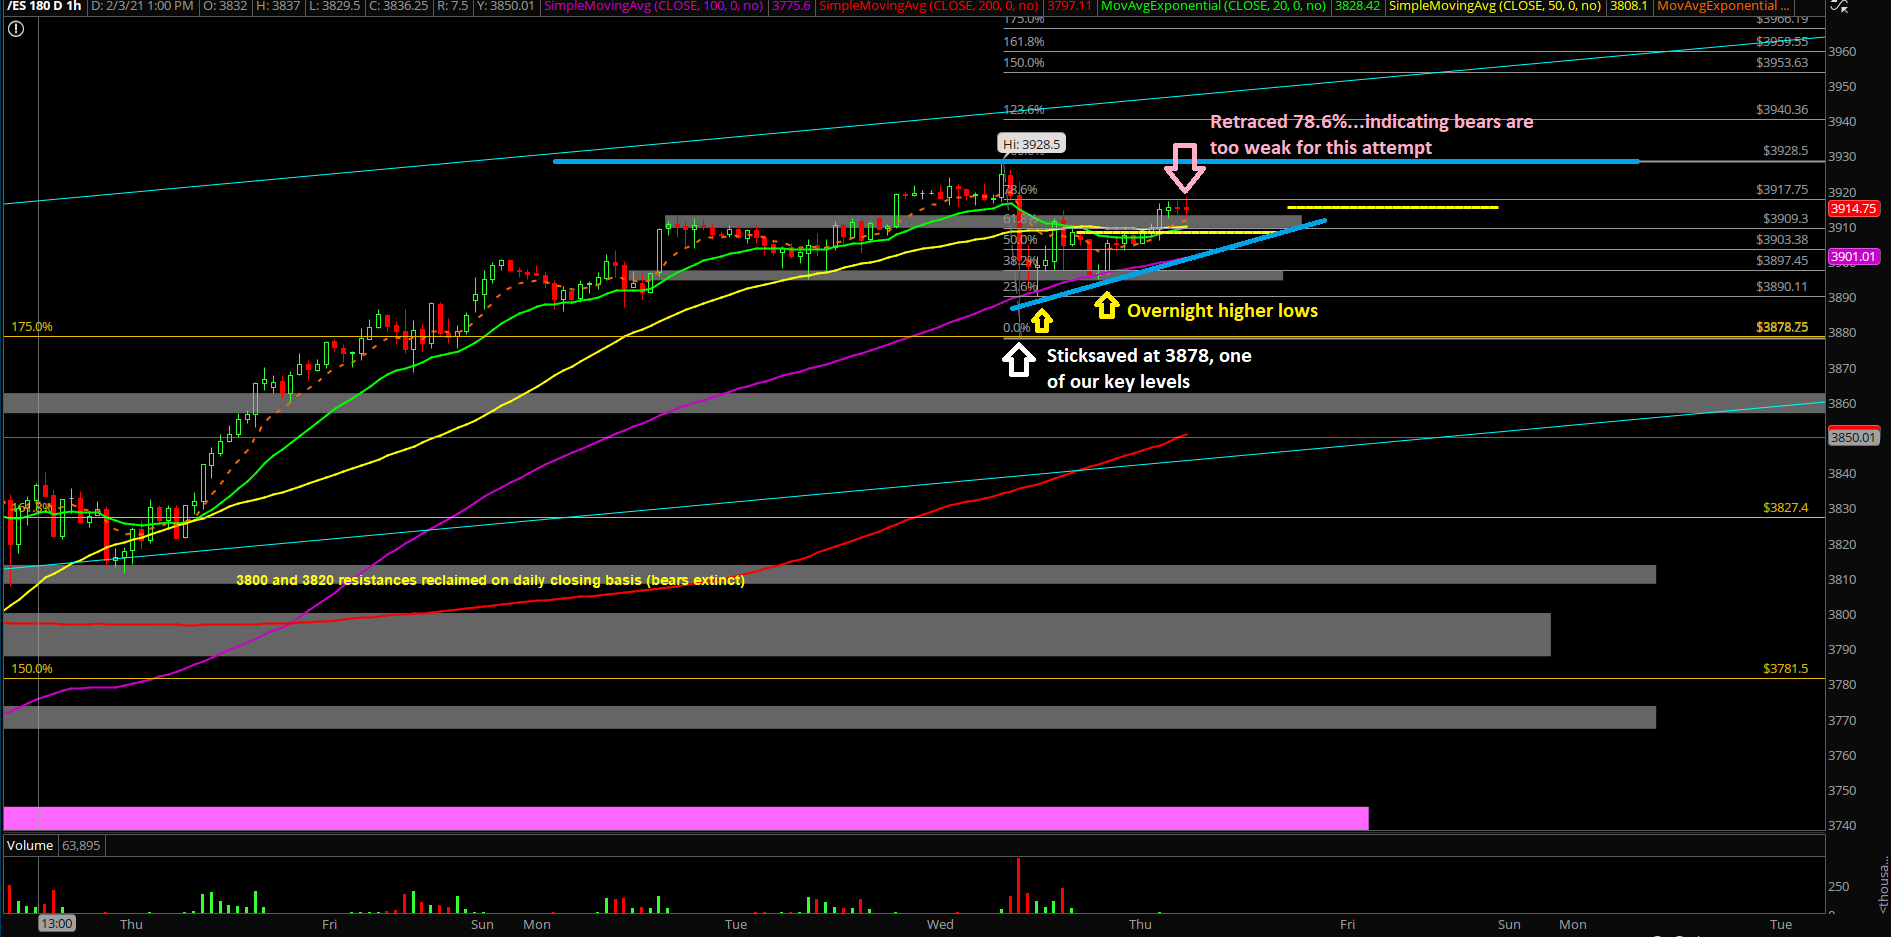Select the magenta rectangle at chart bottom
Screen dimensions: 1891x937
(x=686, y=818)
